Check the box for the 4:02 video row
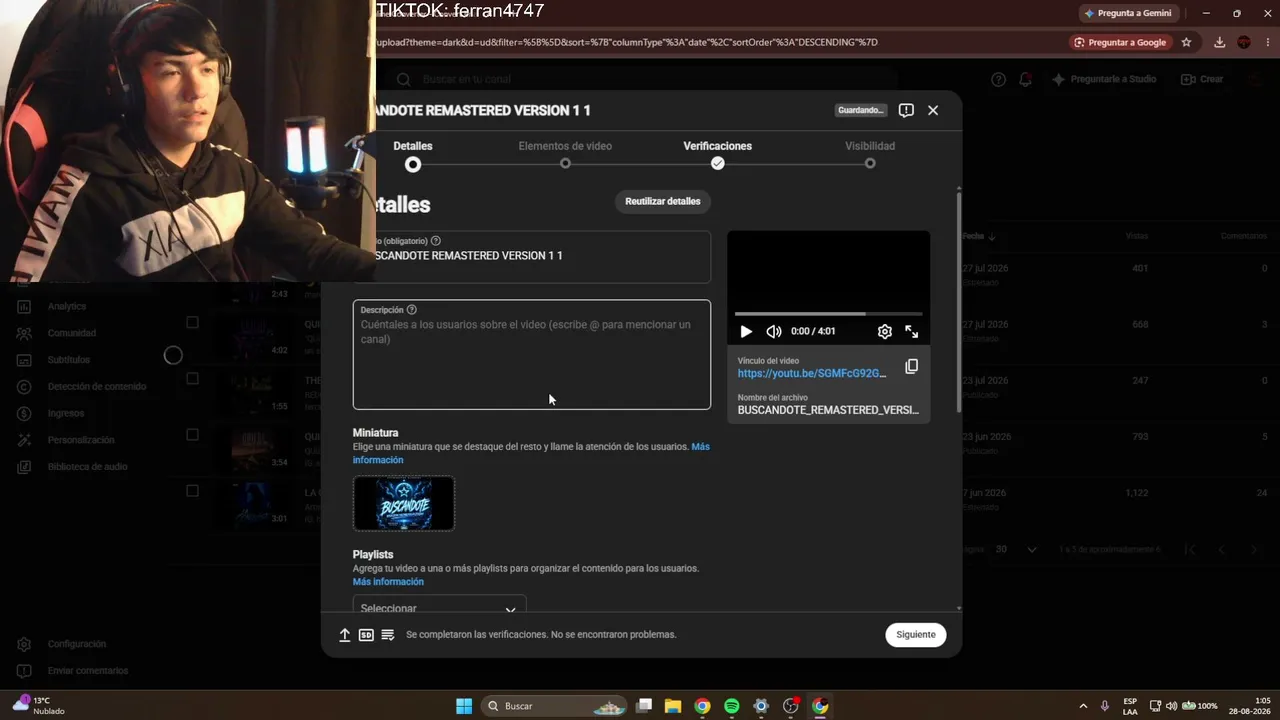 click(192, 322)
